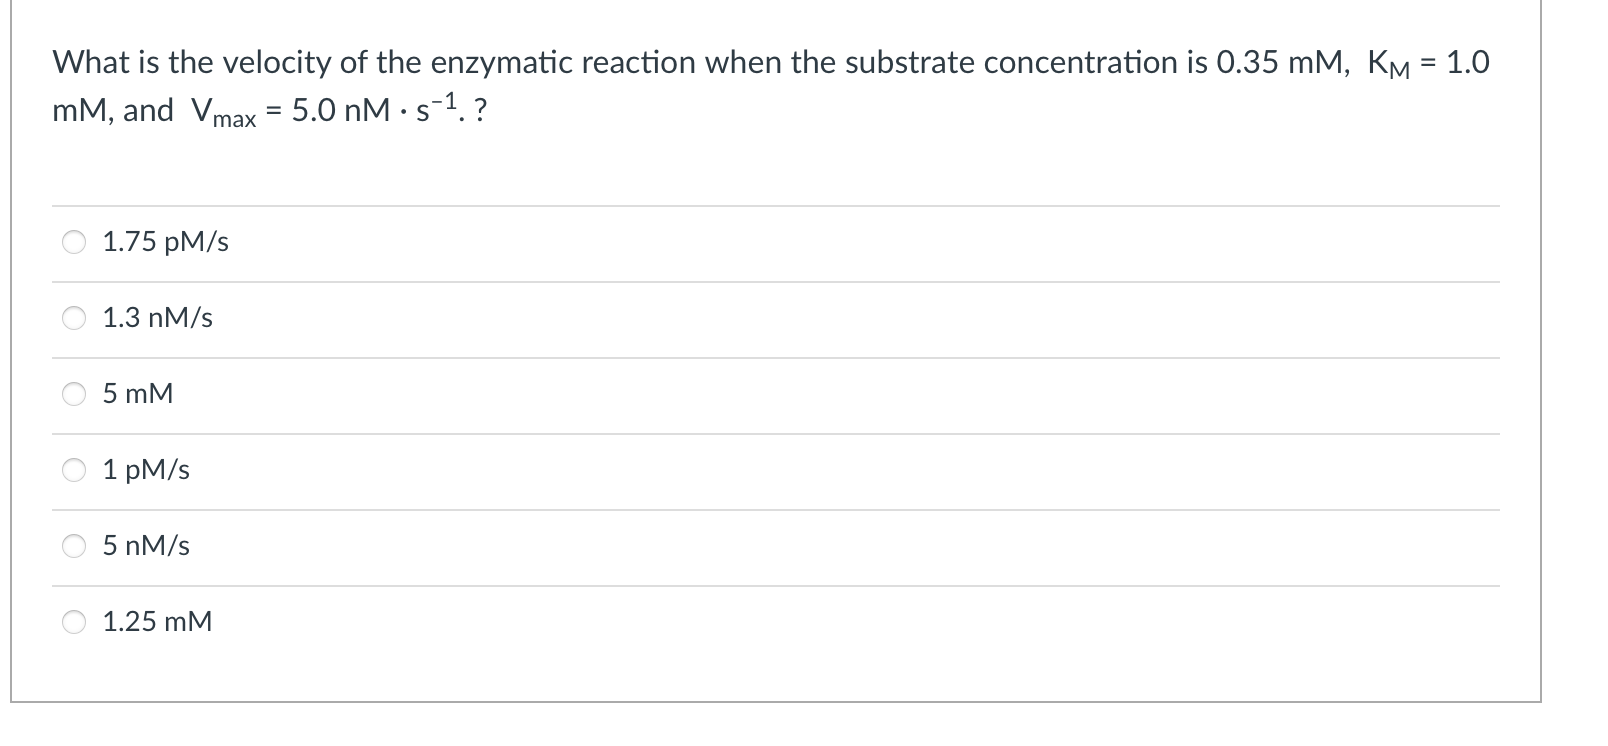Click the answer label text 1.25 mM
This screenshot has width=1608, height=746.
click(156, 622)
